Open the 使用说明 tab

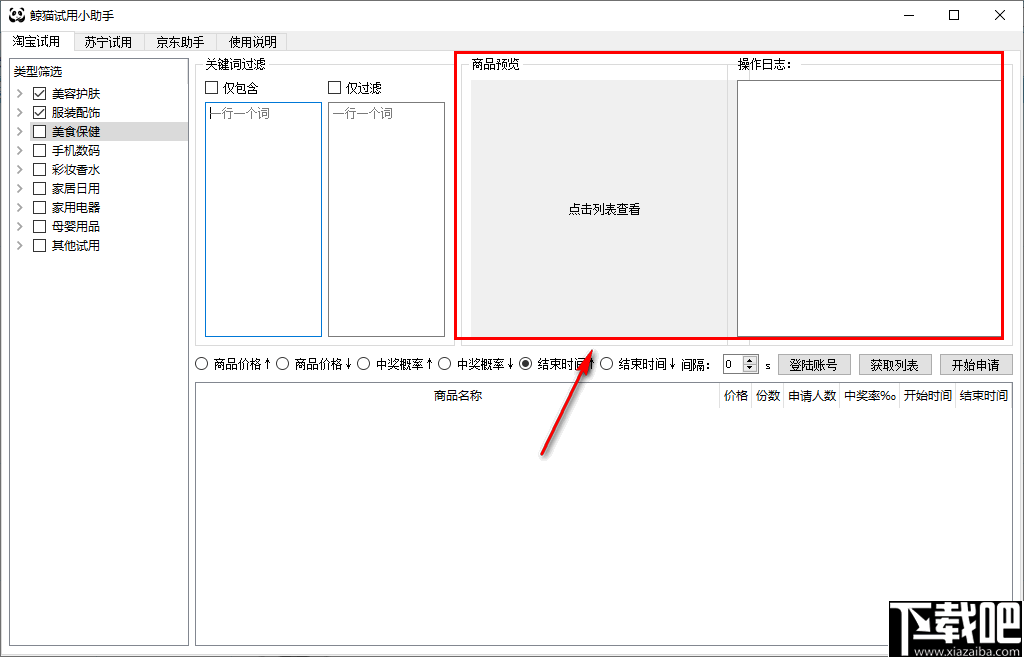pos(251,42)
